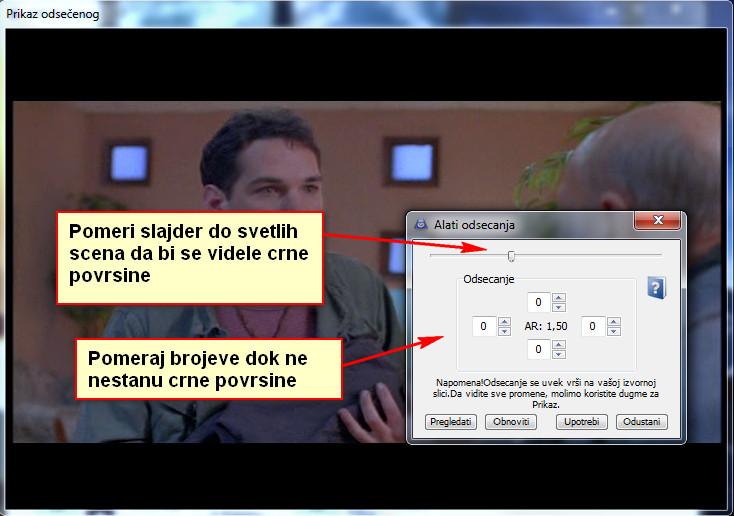Focus the top crop input field

point(539,302)
